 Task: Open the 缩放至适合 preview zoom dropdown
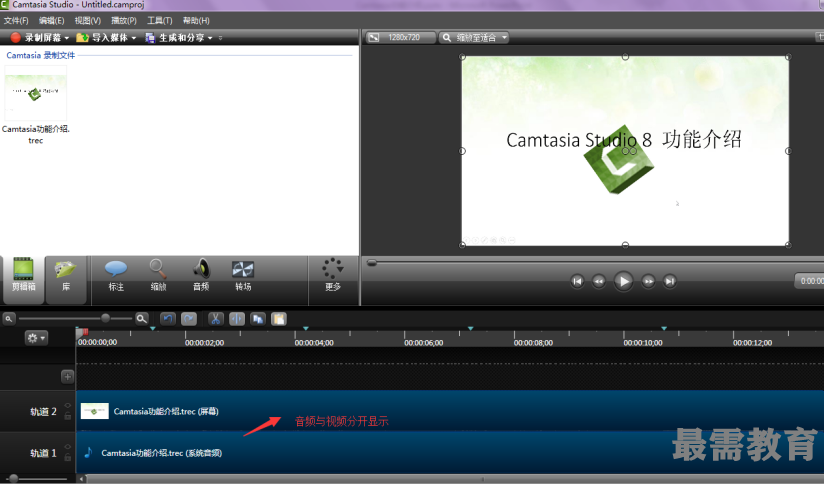(475, 37)
